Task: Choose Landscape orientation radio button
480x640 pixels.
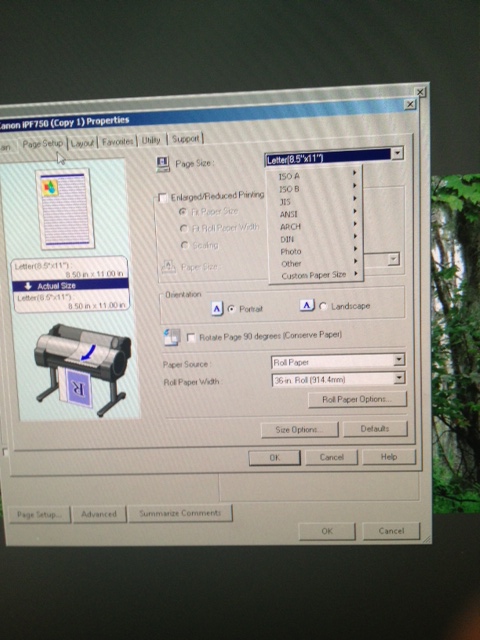Action: pyautogui.click(x=323, y=306)
